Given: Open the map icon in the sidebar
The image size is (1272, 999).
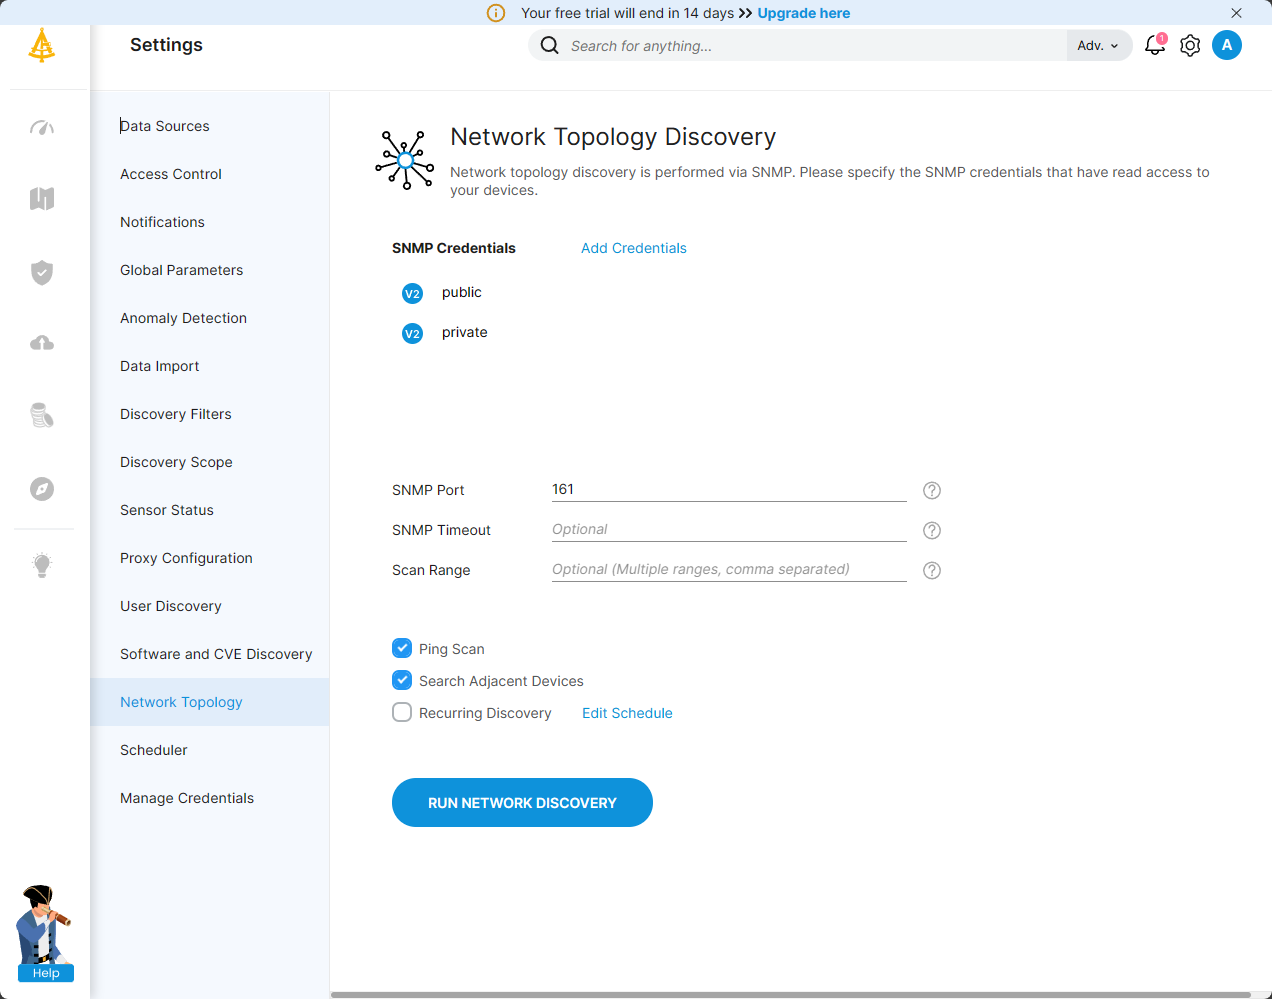Looking at the screenshot, I should pos(42,198).
